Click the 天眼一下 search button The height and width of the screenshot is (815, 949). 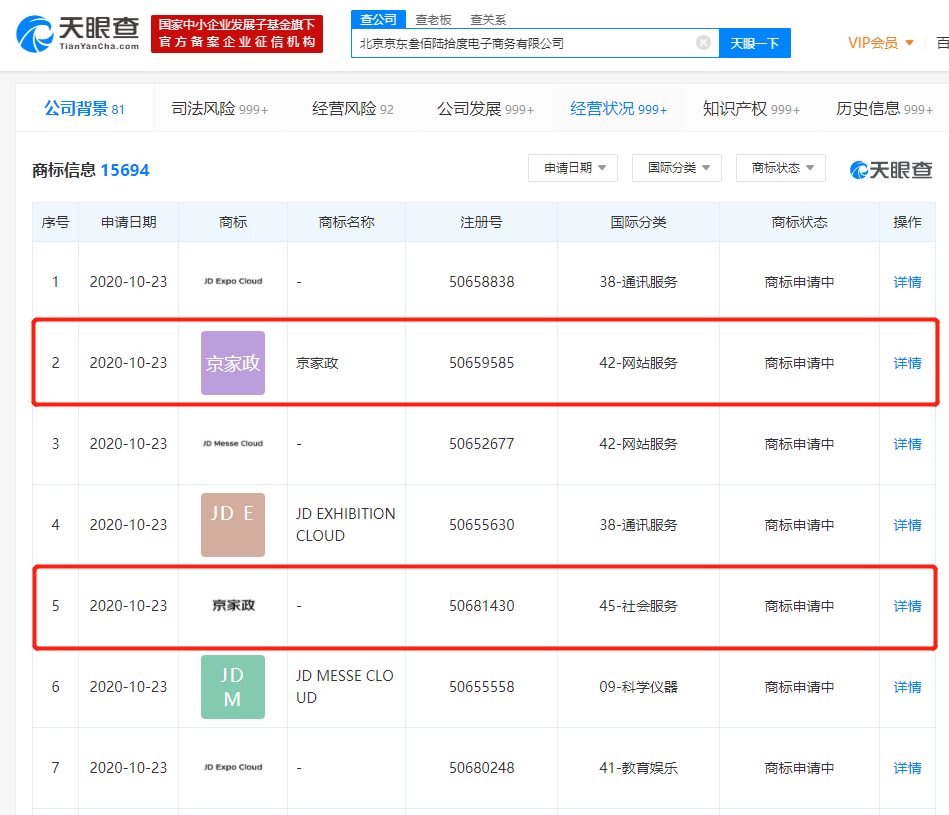pyautogui.click(x=755, y=43)
